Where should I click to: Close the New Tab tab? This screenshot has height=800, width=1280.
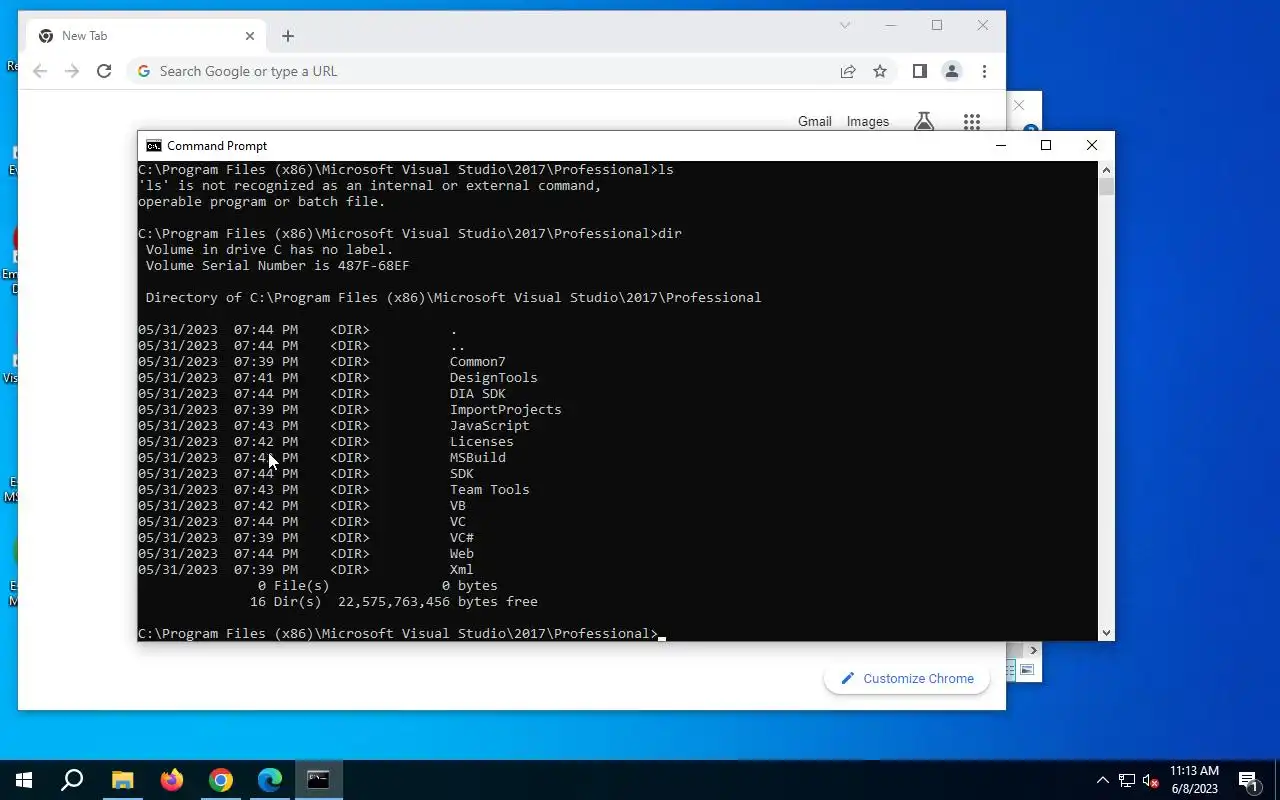click(x=250, y=36)
